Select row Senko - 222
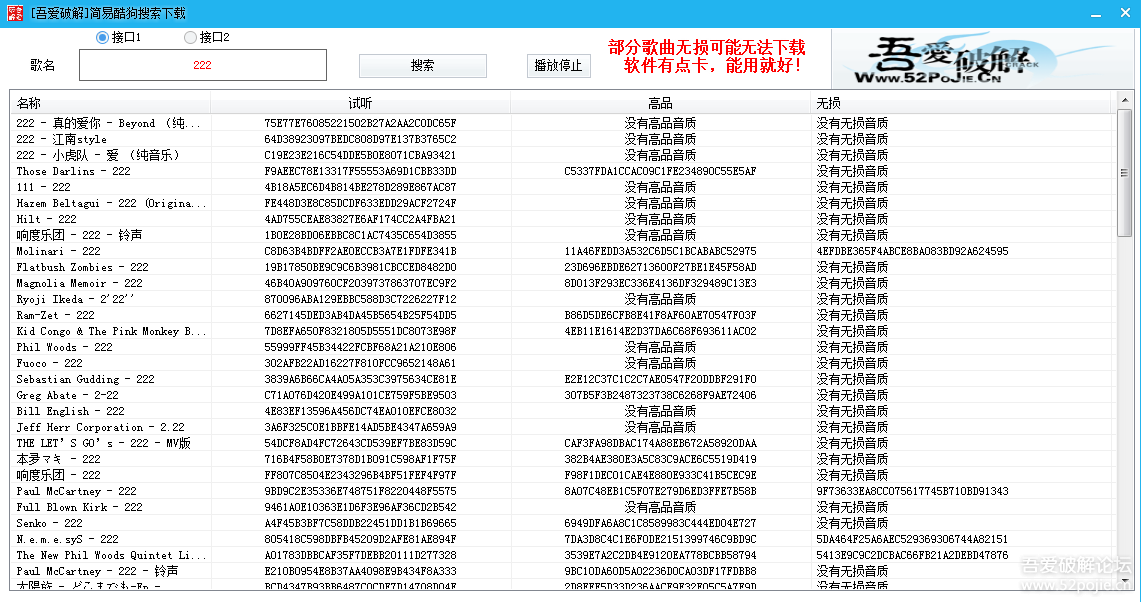1141x602 pixels. tap(560, 523)
